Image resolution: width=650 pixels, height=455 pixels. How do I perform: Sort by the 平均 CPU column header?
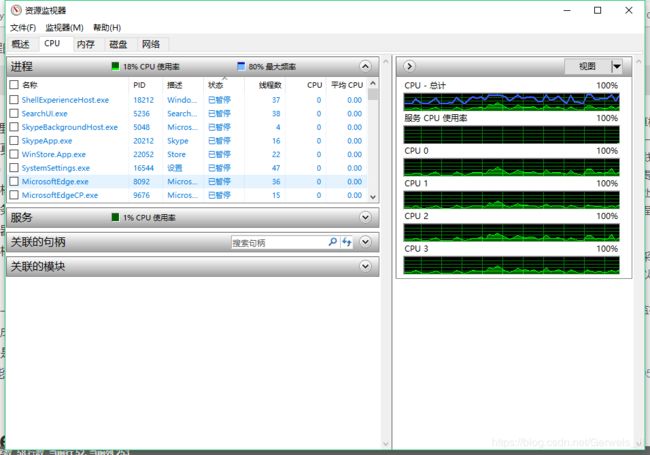click(x=347, y=85)
